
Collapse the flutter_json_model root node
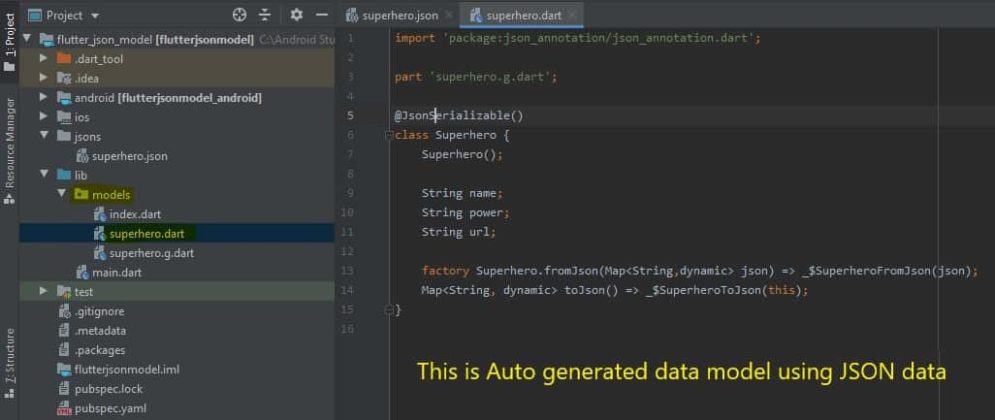click(x=27, y=39)
